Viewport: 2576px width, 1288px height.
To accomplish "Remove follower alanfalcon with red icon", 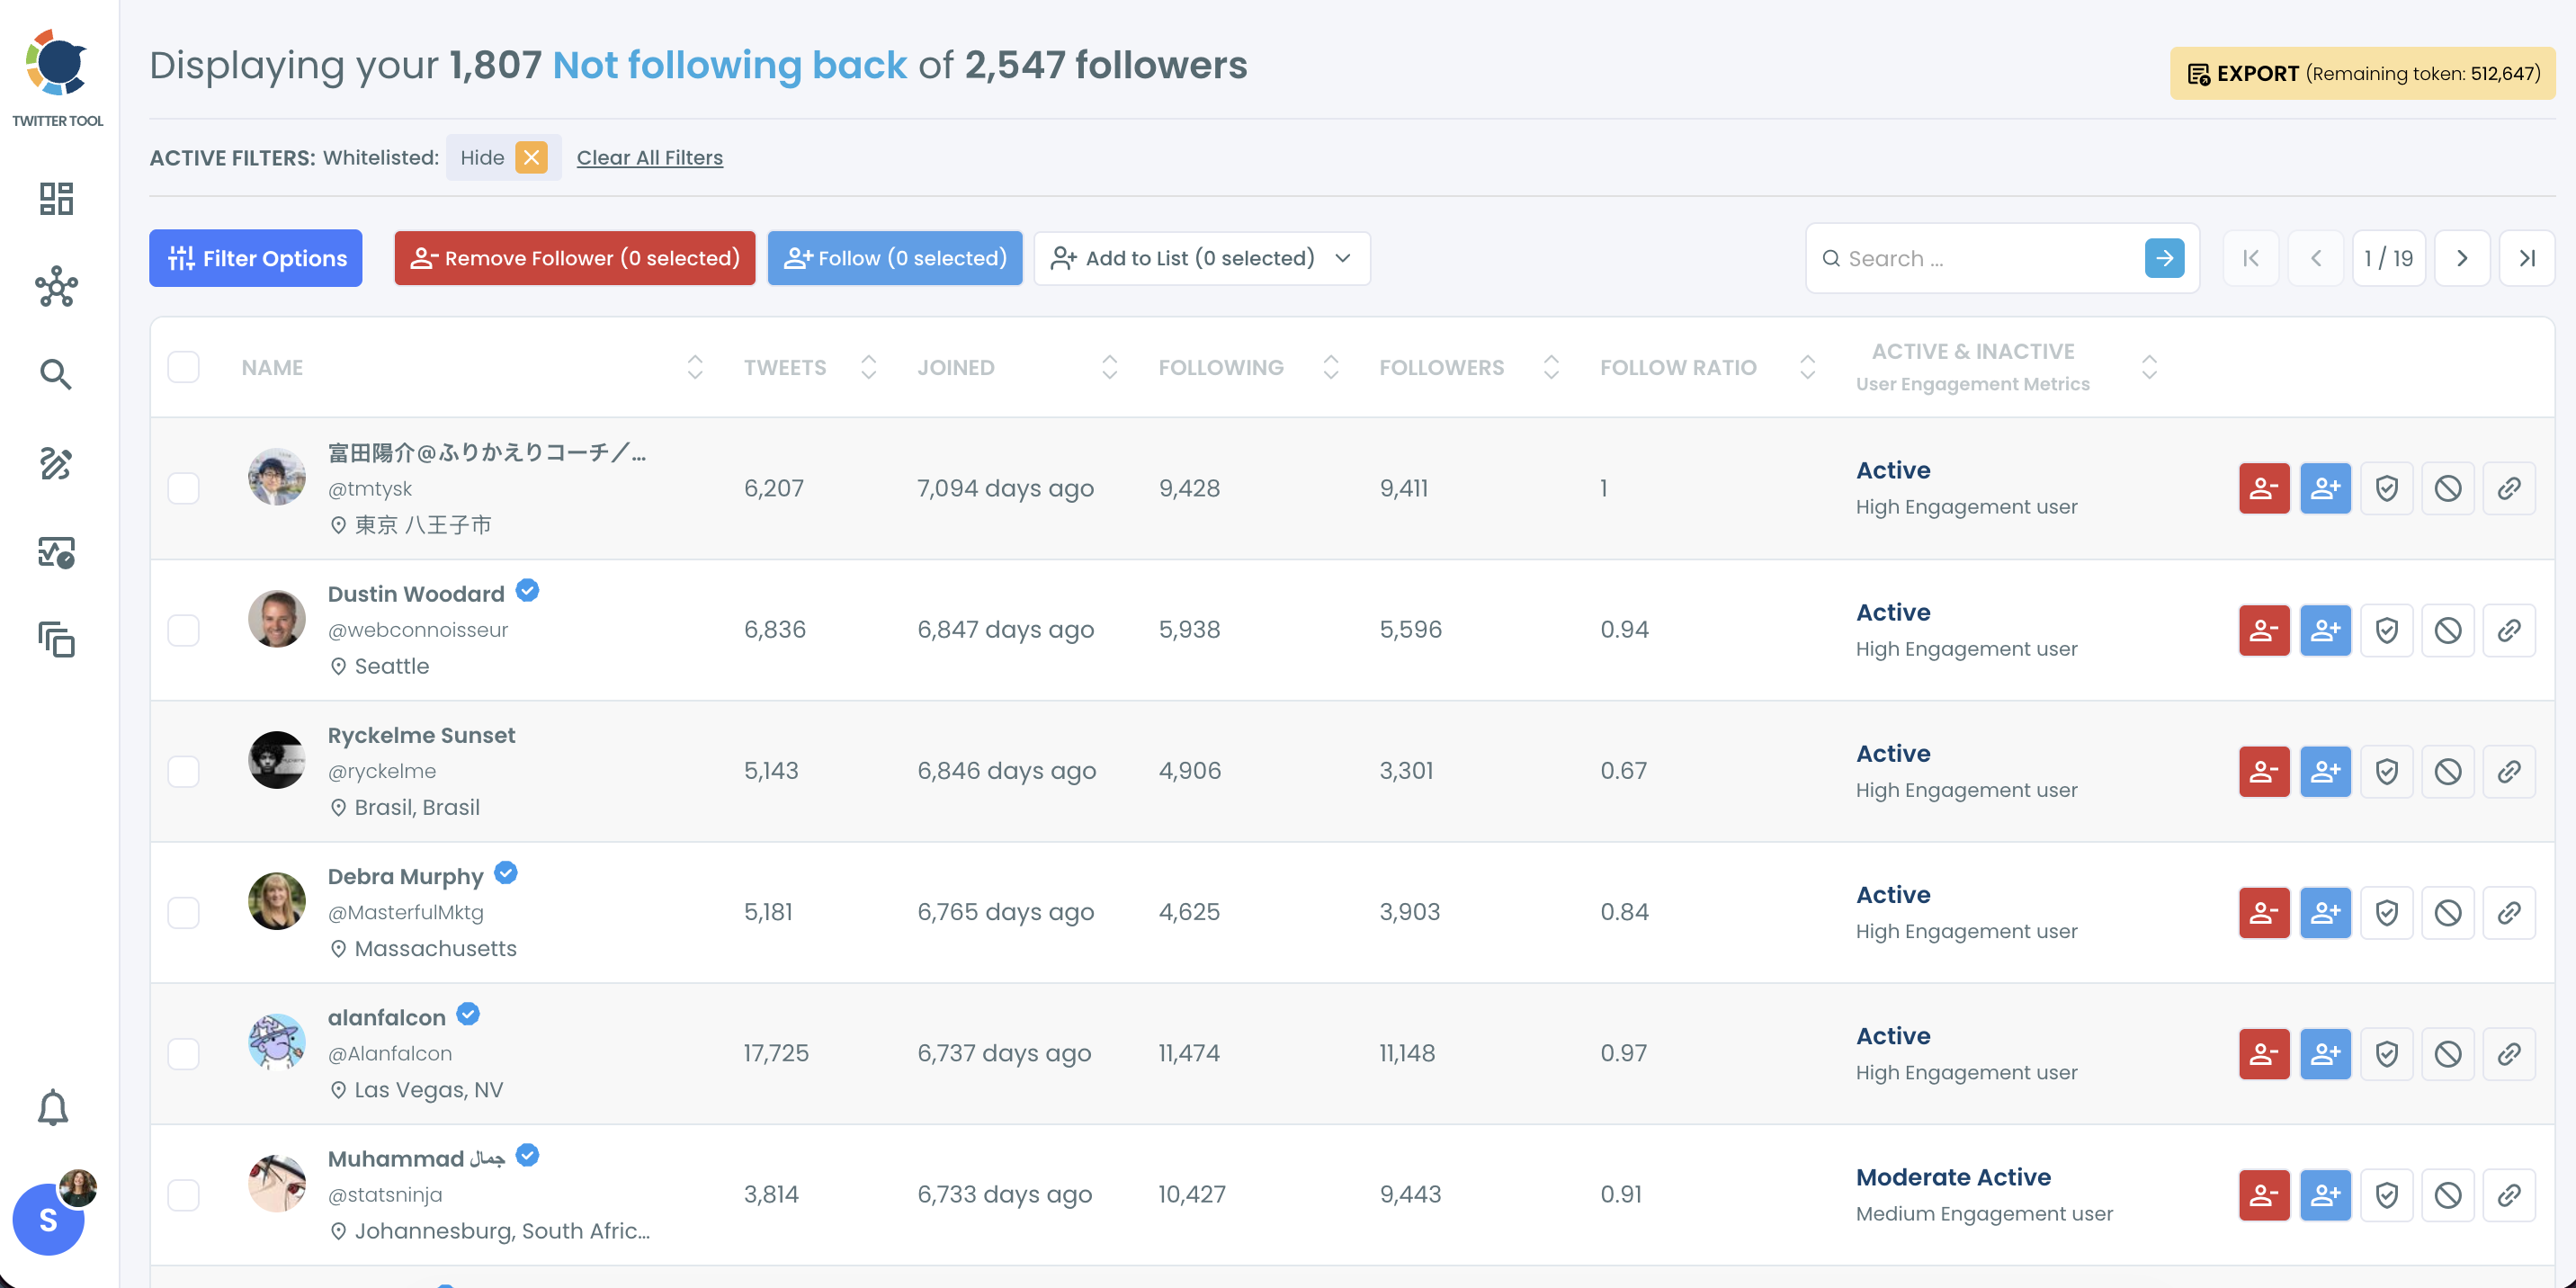I will point(2264,1053).
